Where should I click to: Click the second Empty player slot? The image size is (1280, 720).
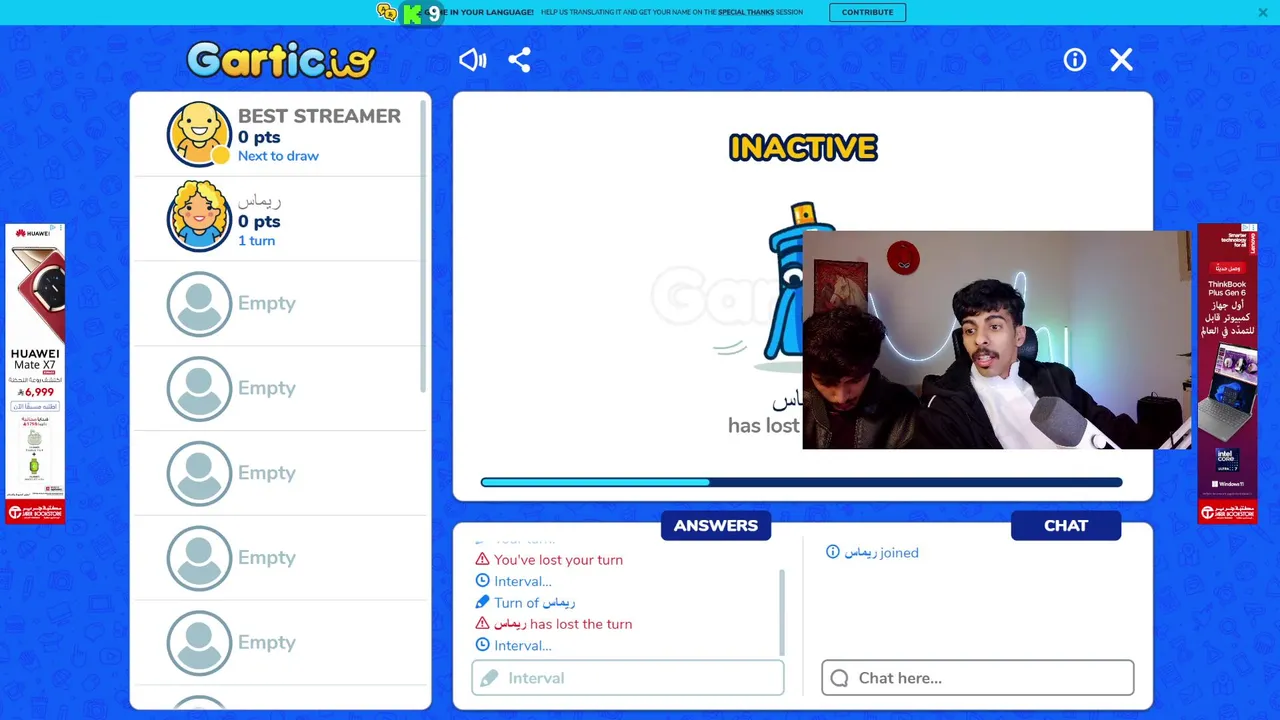(281, 388)
